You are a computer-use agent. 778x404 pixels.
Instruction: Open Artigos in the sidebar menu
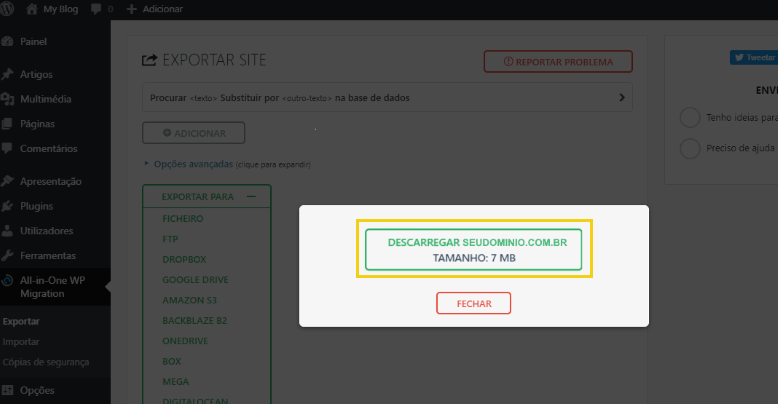(x=36, y=74)
